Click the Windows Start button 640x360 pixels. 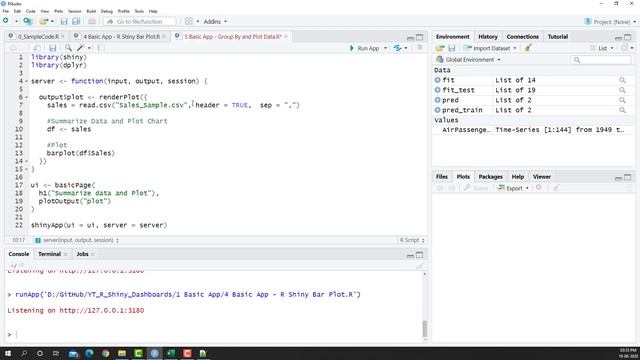(7, 353)
